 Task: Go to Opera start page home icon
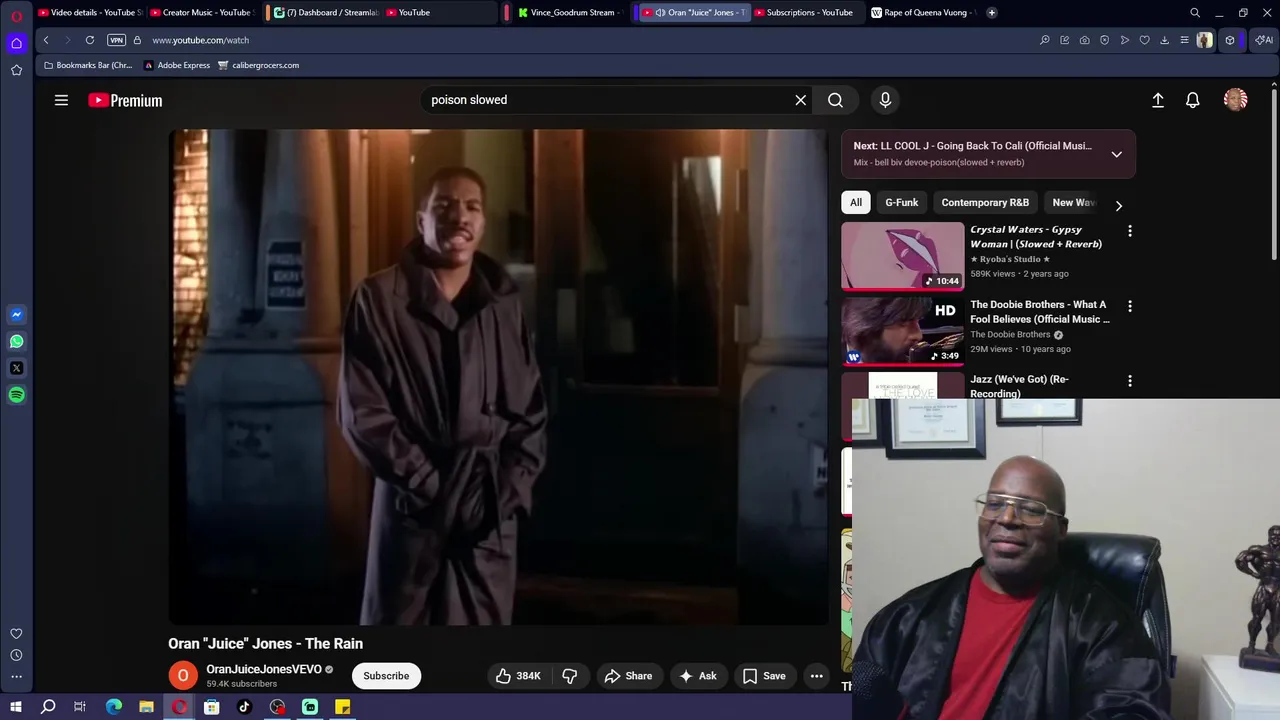(16, 43)
